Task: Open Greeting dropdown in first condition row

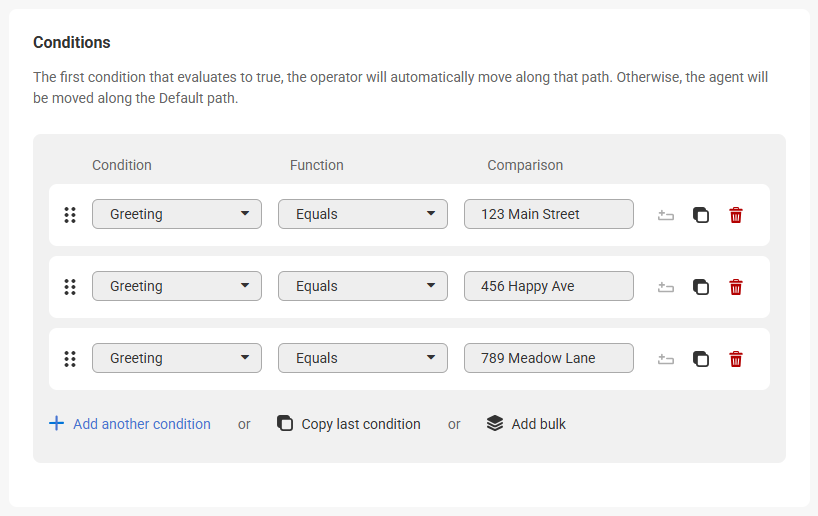Action: click(177, 214)
